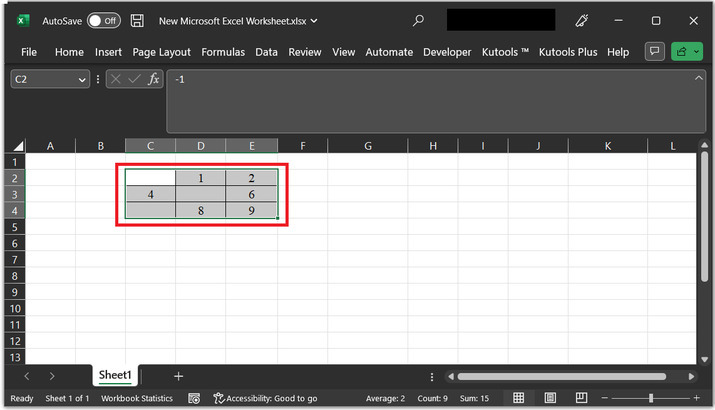Open the Kutools tab
Image resolution: width=715 pixels, height=410 pixels.
pos(505,52)
